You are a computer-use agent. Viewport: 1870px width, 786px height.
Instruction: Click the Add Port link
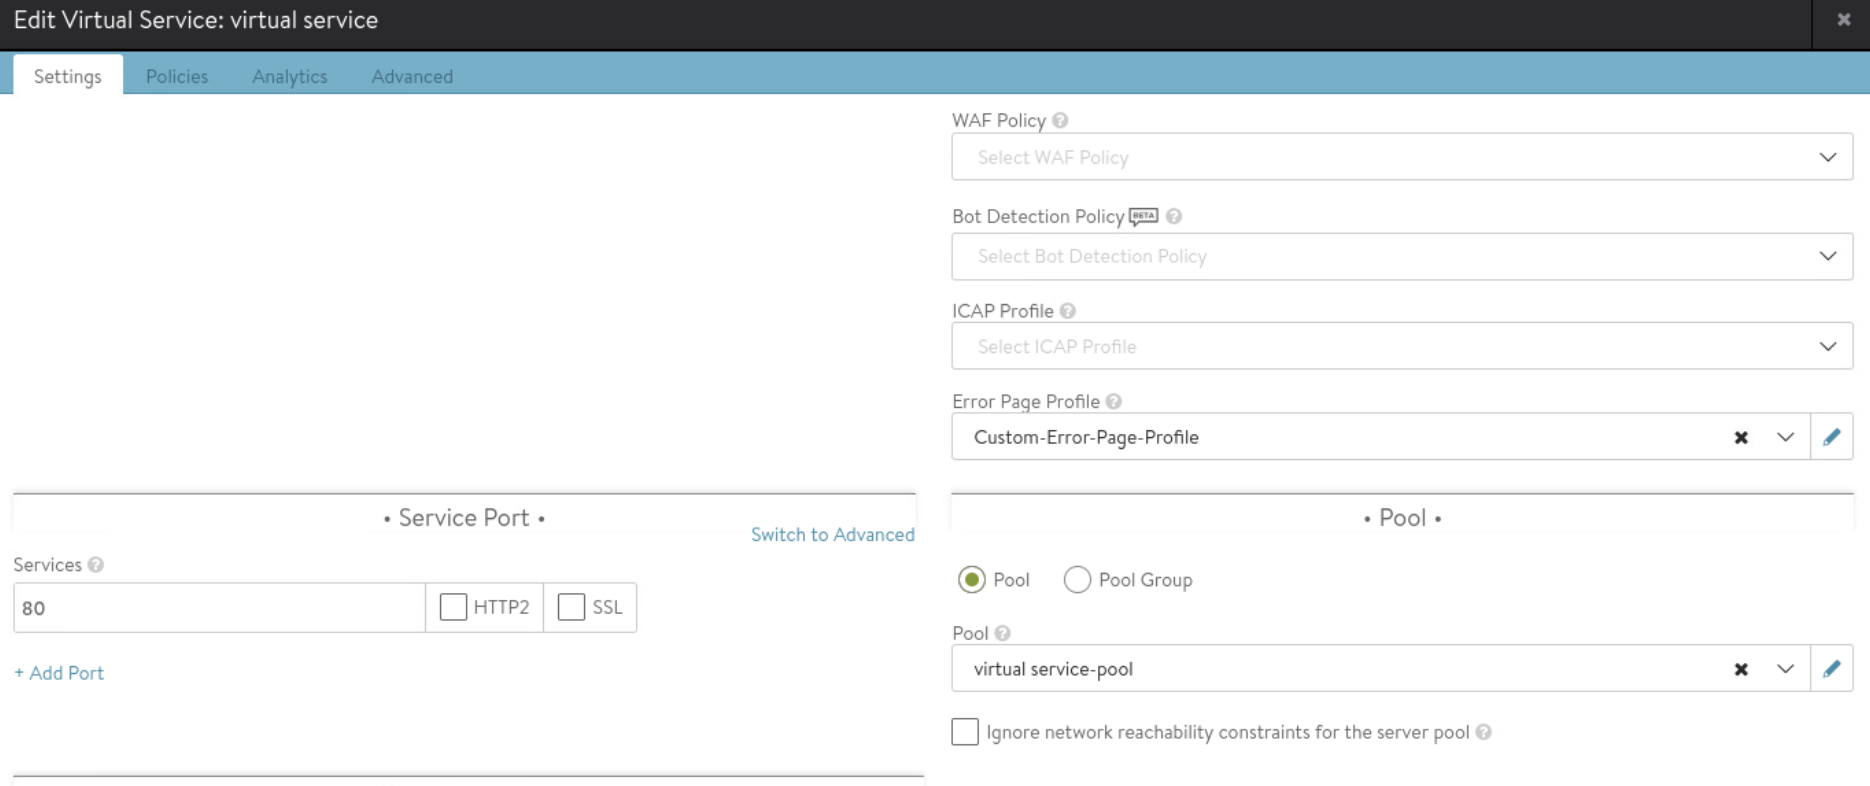point(59,673)
